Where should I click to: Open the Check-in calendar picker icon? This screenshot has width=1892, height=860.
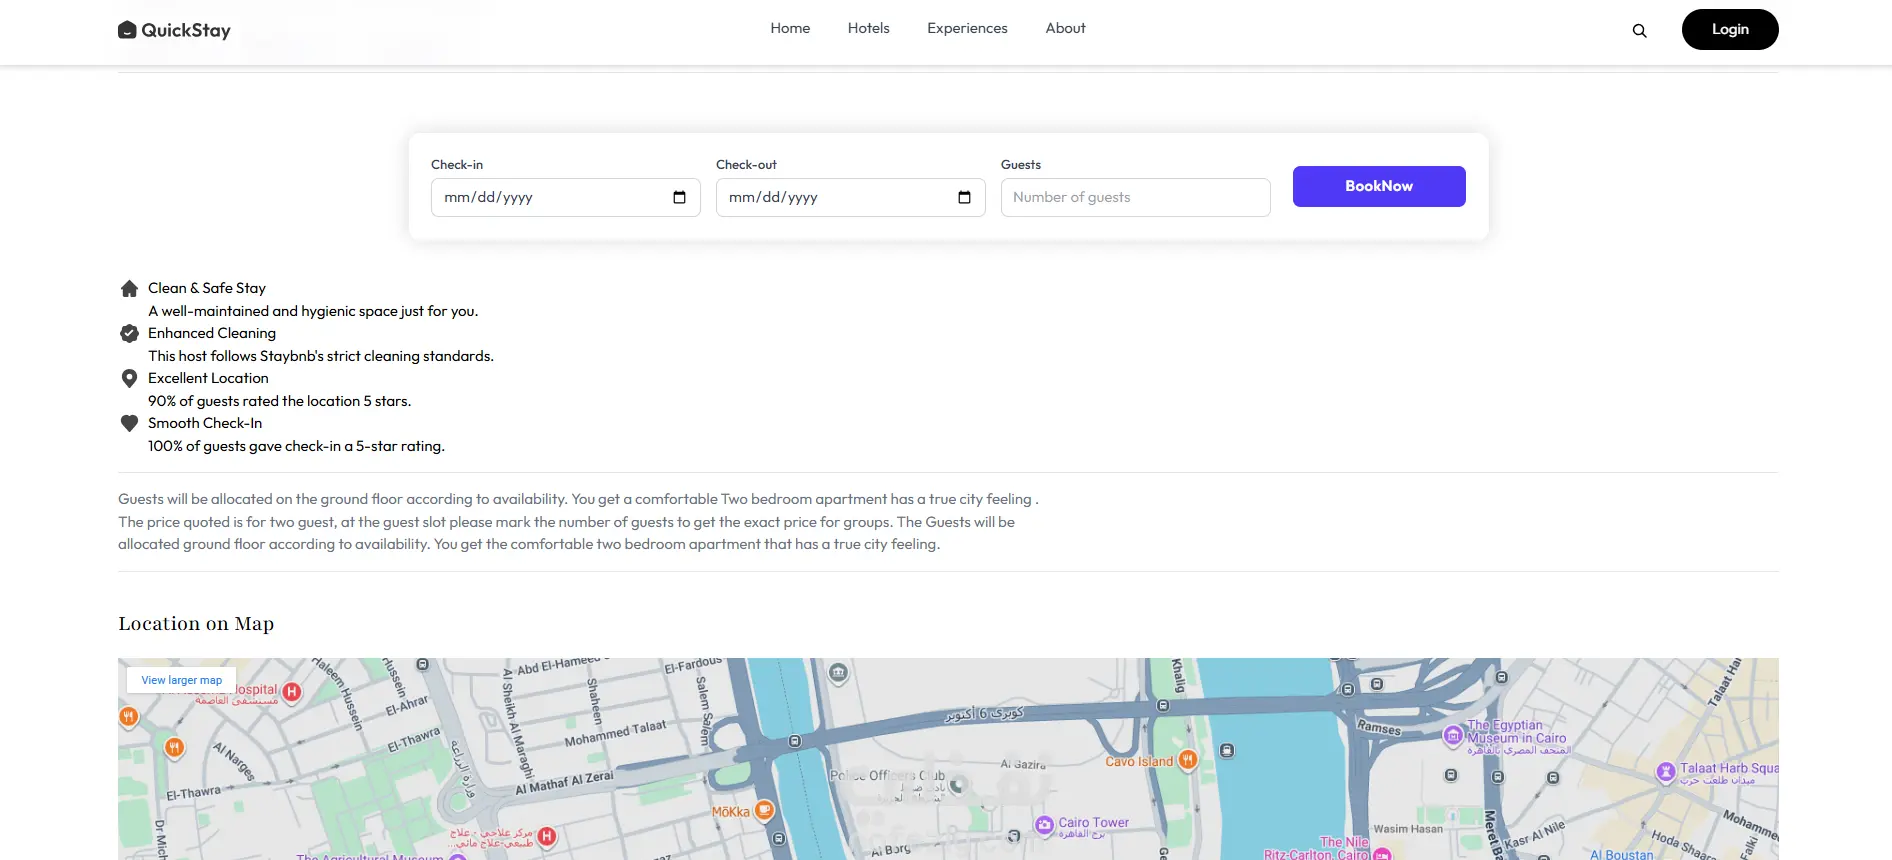[679, 197]
